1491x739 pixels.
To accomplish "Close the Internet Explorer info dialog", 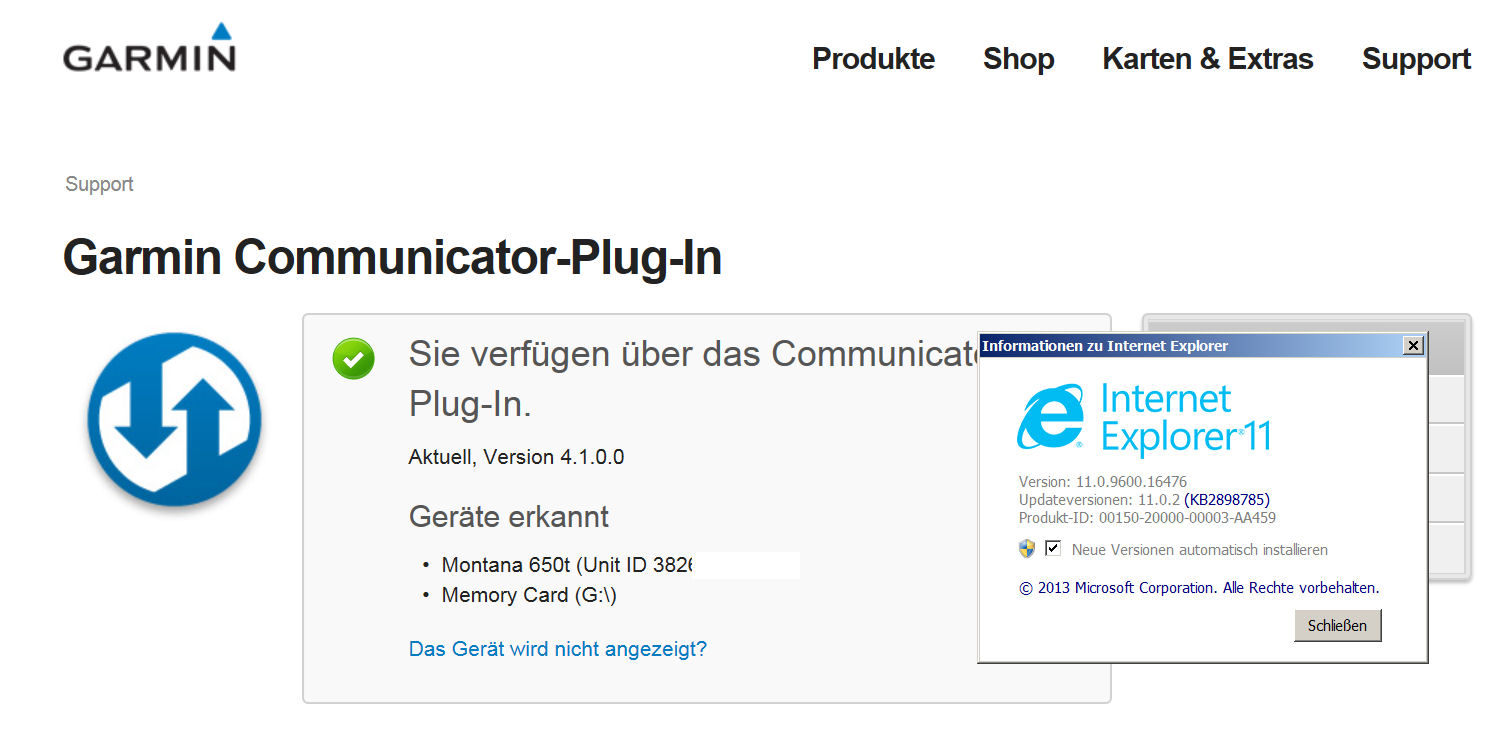I will pyautogui.click(x=1412, y=346).
